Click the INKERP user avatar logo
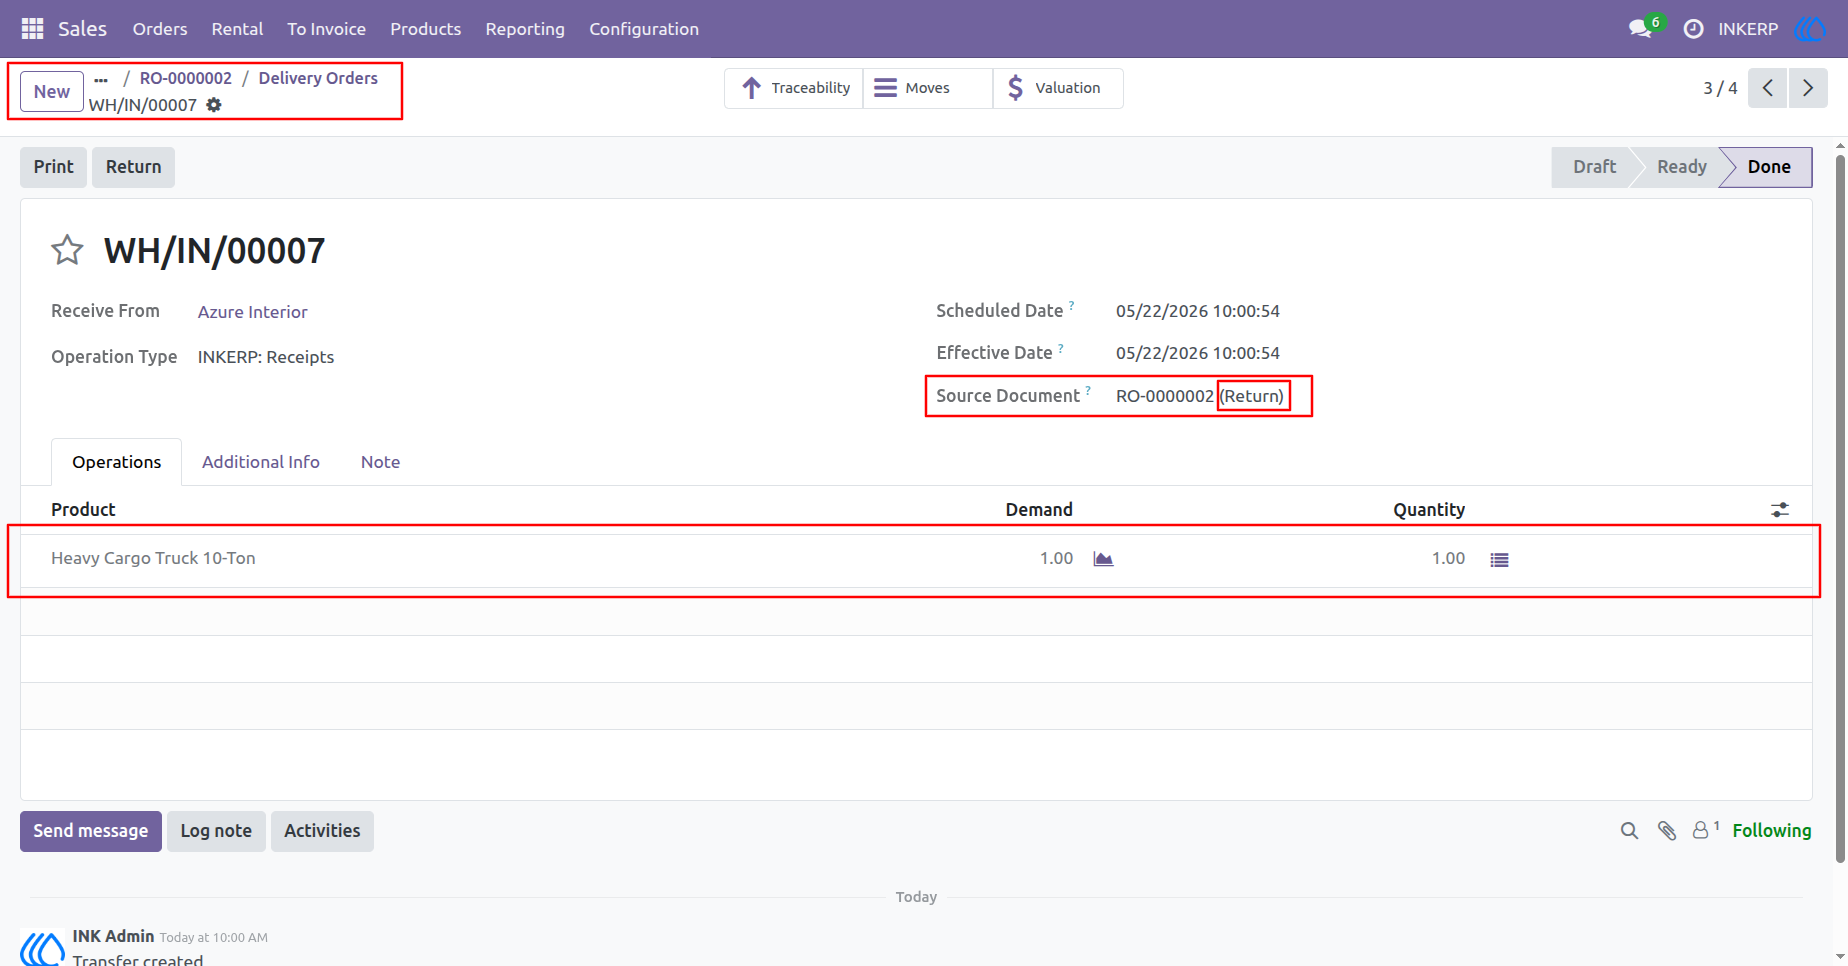Screen dimensions: 1848x966 click(x=1810, y=29)
